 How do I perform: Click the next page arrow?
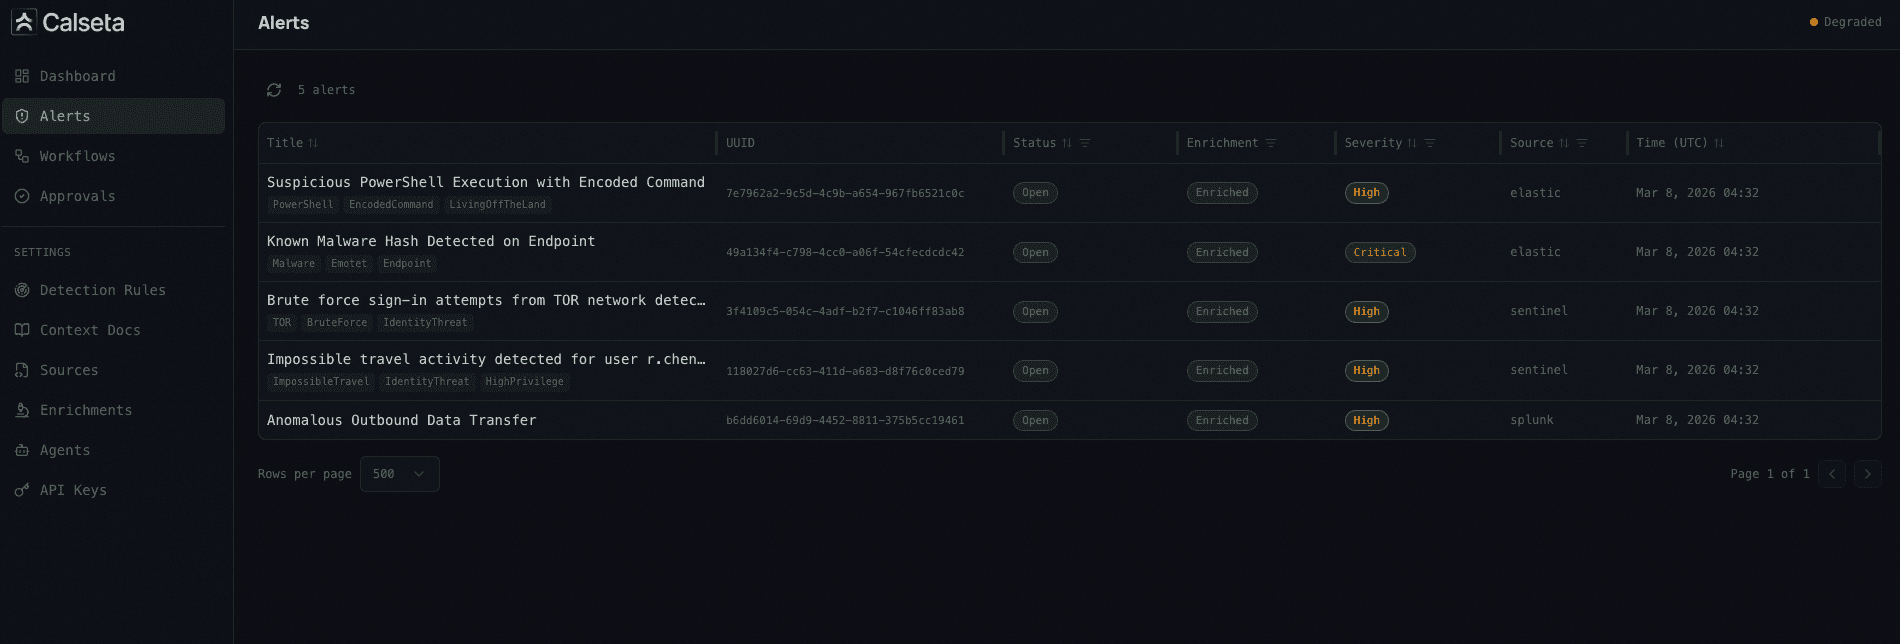click(1867, 474)
